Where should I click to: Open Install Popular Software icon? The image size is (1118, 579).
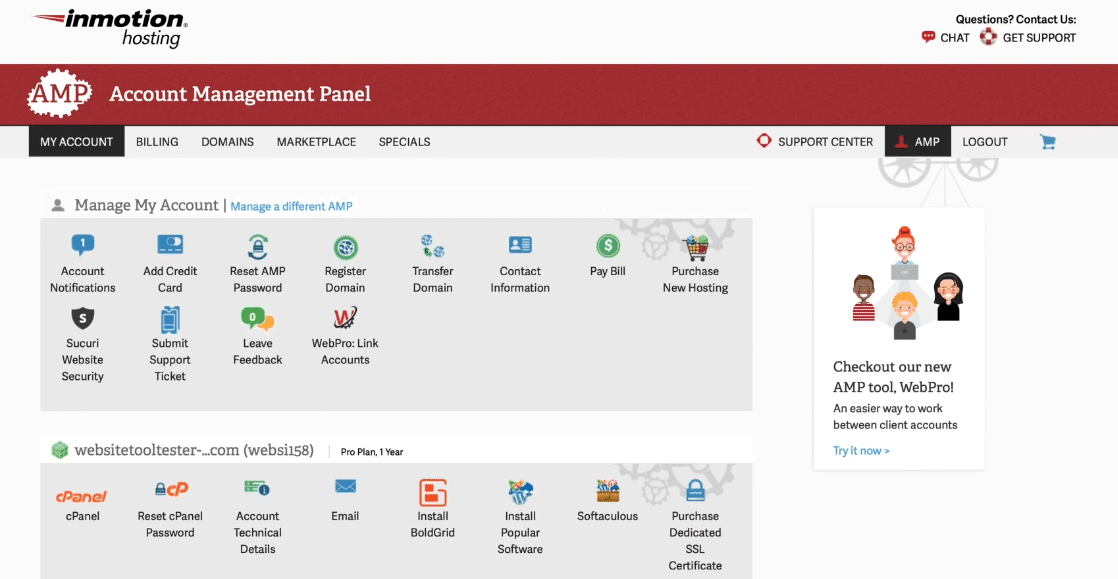pyautogui.click(x=520, y=492)
